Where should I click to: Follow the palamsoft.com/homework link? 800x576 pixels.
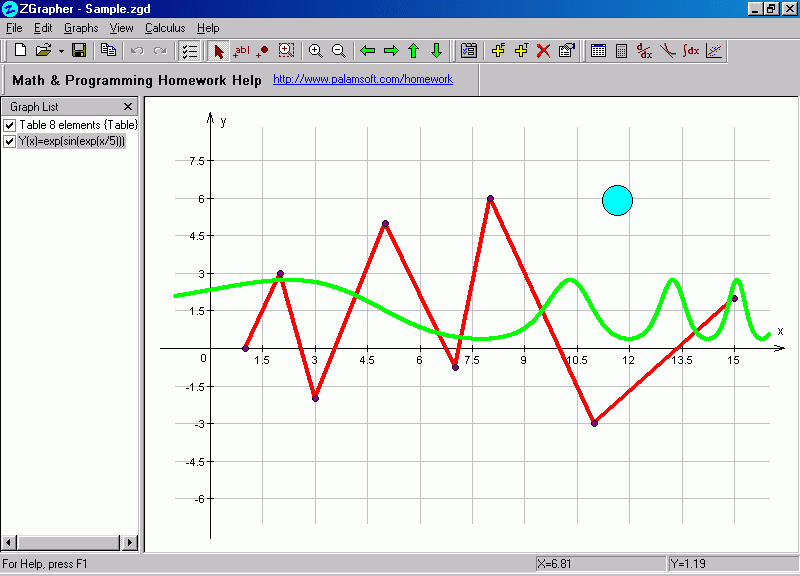coord(363,79)
